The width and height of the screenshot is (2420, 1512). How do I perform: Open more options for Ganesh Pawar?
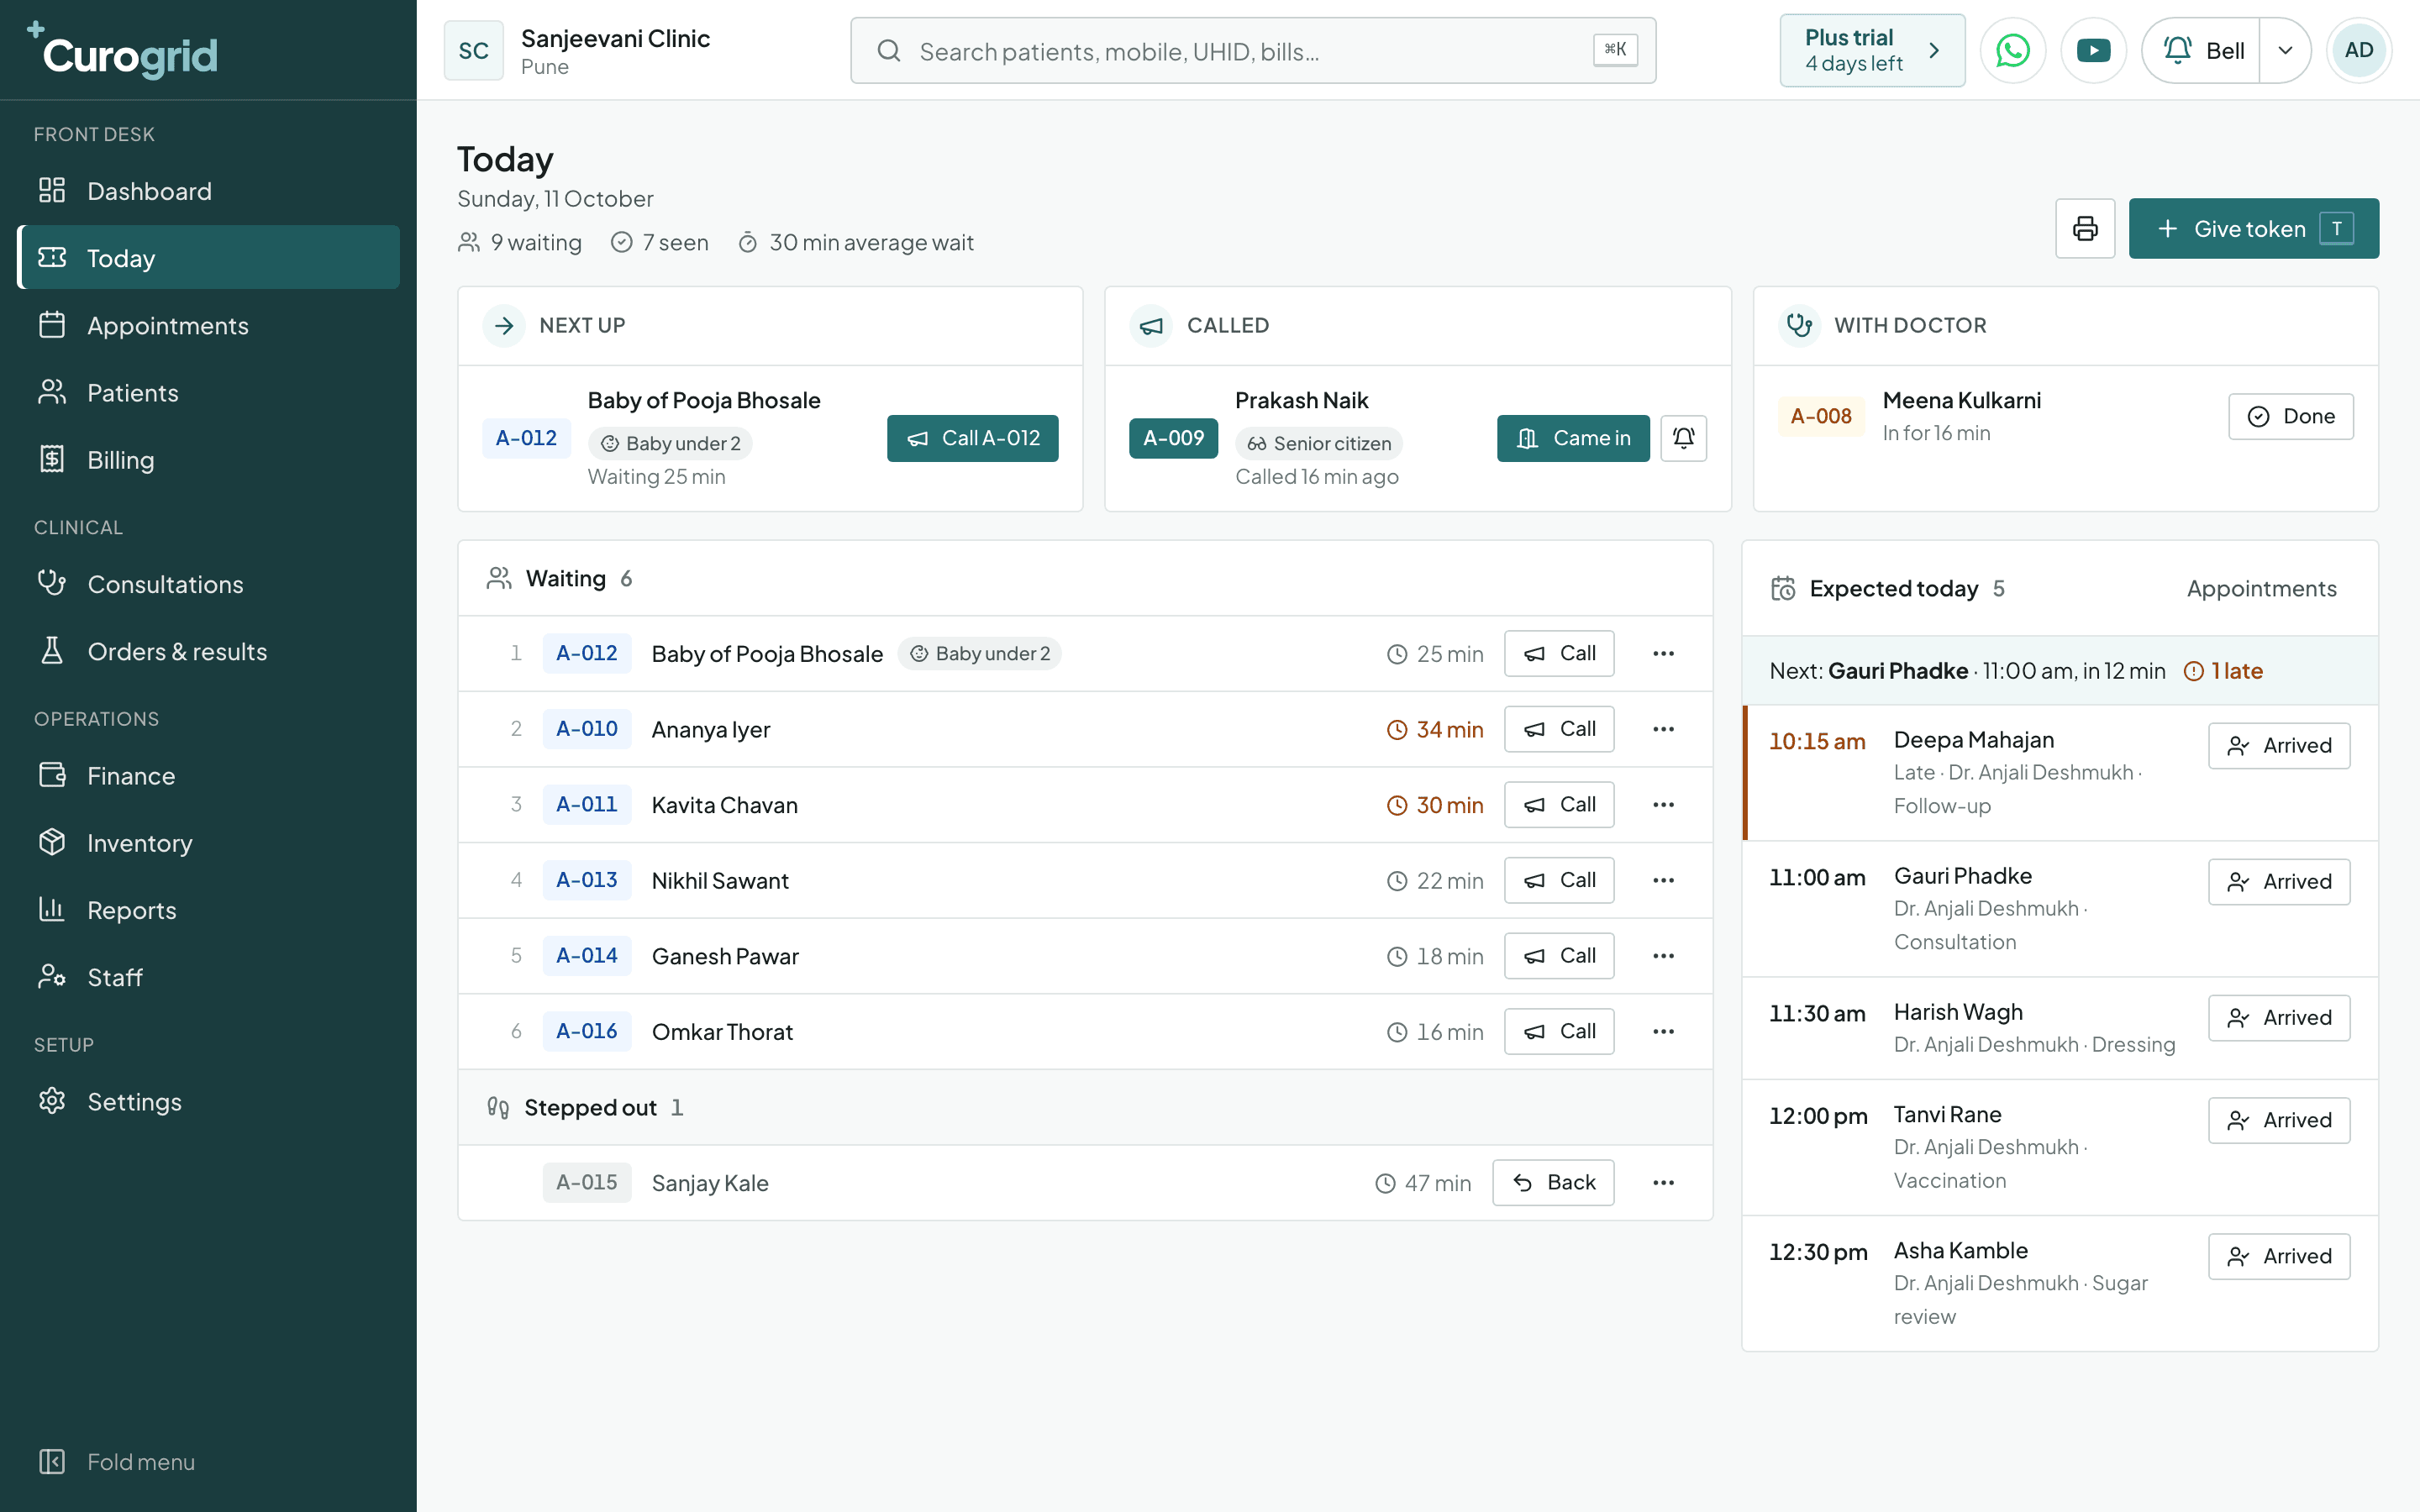1663,956
